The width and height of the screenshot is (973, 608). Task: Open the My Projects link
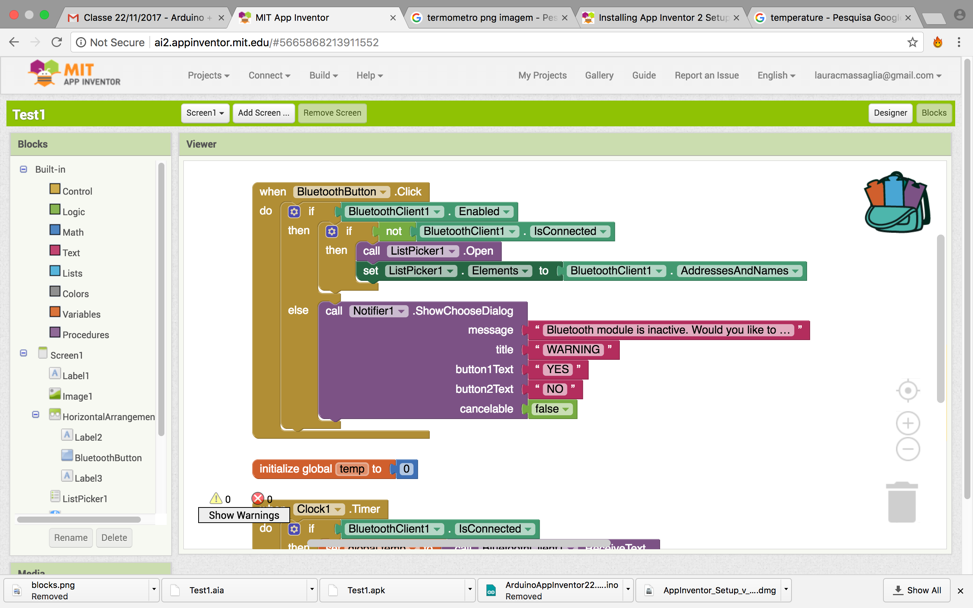(x=542, y=75)
